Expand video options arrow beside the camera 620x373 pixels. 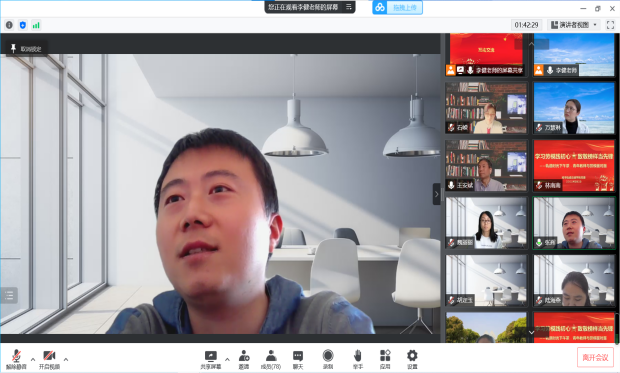click(x=66, y=359)
